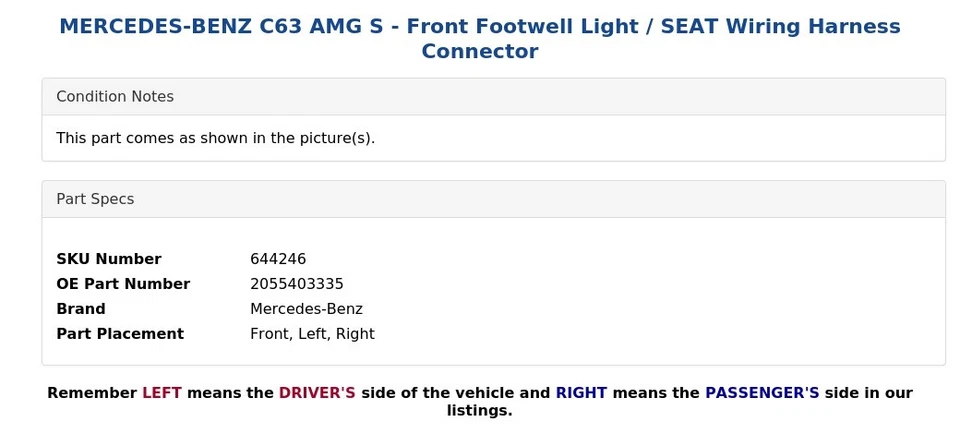The image size is (960, 434).
Task: Click 'This part comes as shown' sentence
Action: [215, 138]
